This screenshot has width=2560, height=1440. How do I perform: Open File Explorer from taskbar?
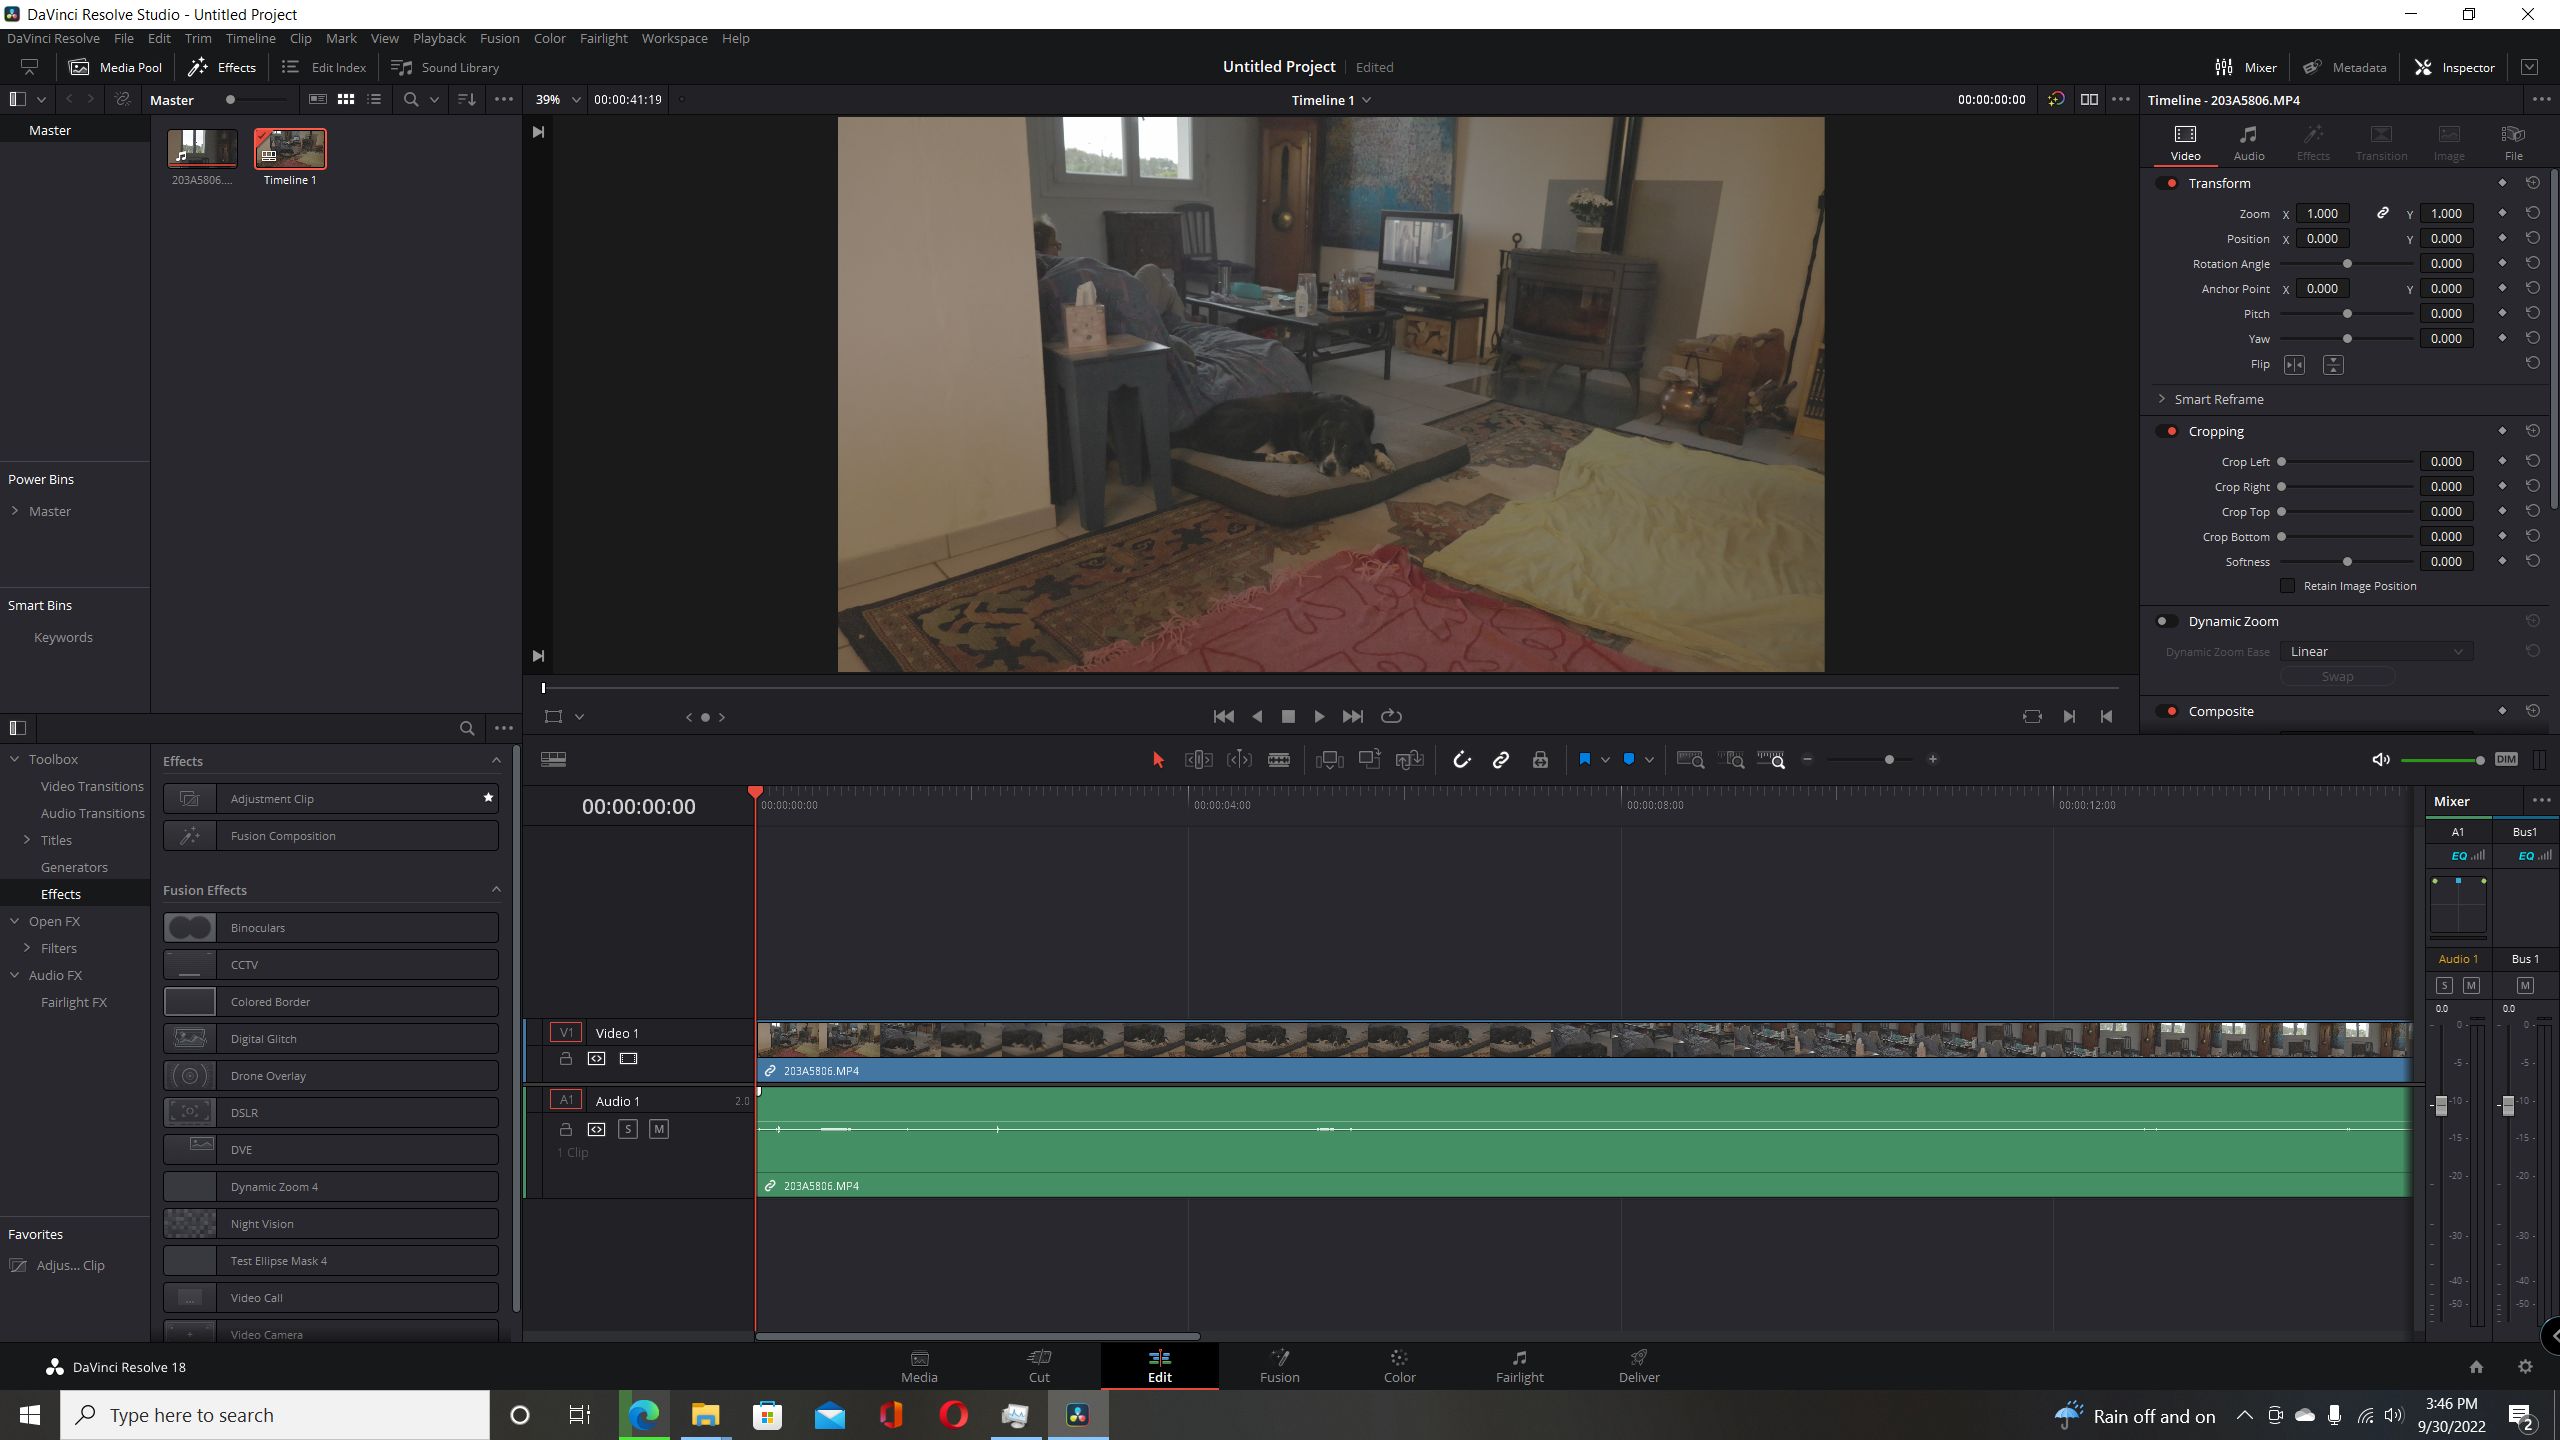click(705, 1415)
